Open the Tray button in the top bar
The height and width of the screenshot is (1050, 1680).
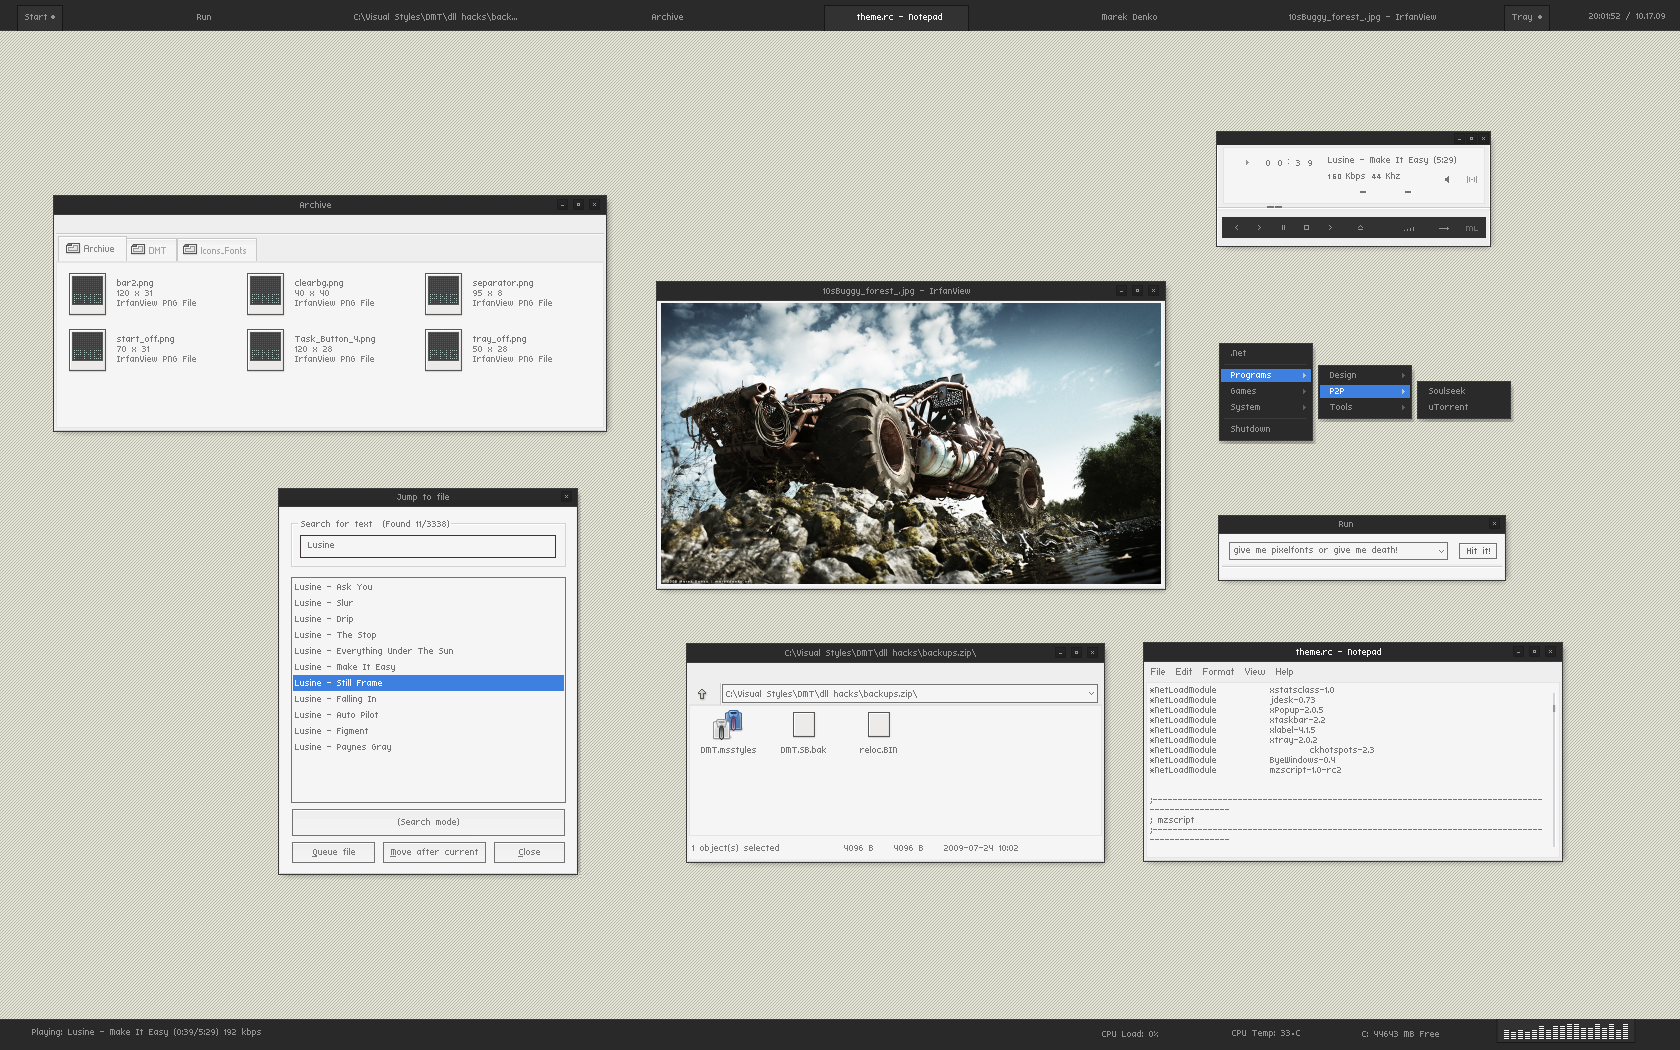click(1527, 17)
